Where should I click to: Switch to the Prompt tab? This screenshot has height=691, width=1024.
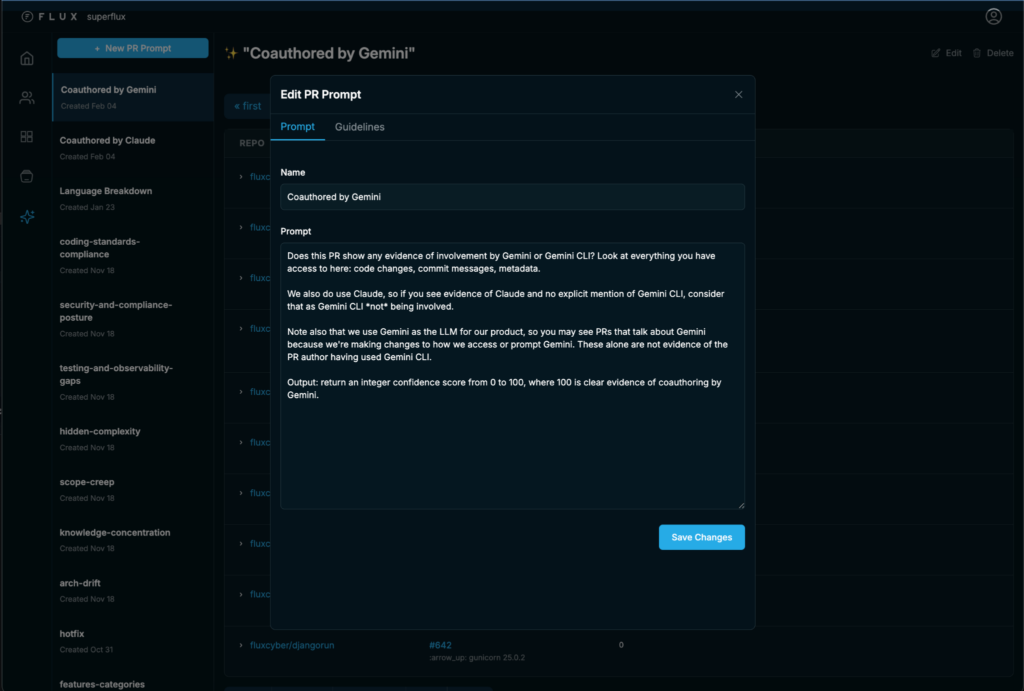[297, 127]
